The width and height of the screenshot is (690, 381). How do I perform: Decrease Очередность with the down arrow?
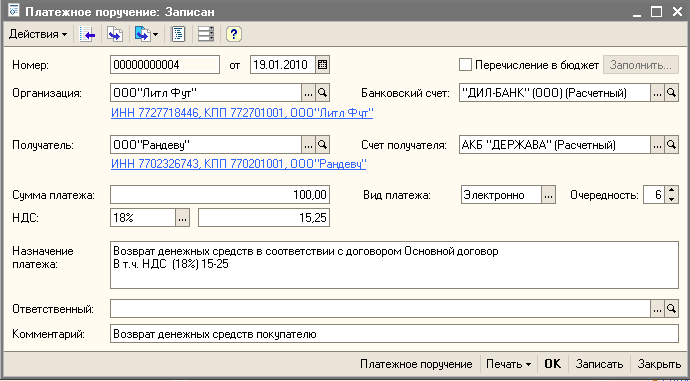coord(671,199)
